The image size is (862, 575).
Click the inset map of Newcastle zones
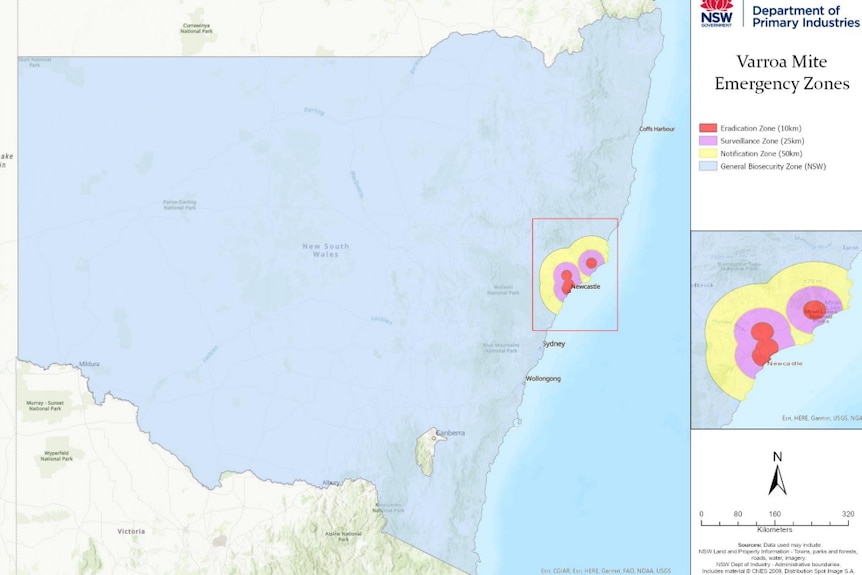click(x=776, y=330)
